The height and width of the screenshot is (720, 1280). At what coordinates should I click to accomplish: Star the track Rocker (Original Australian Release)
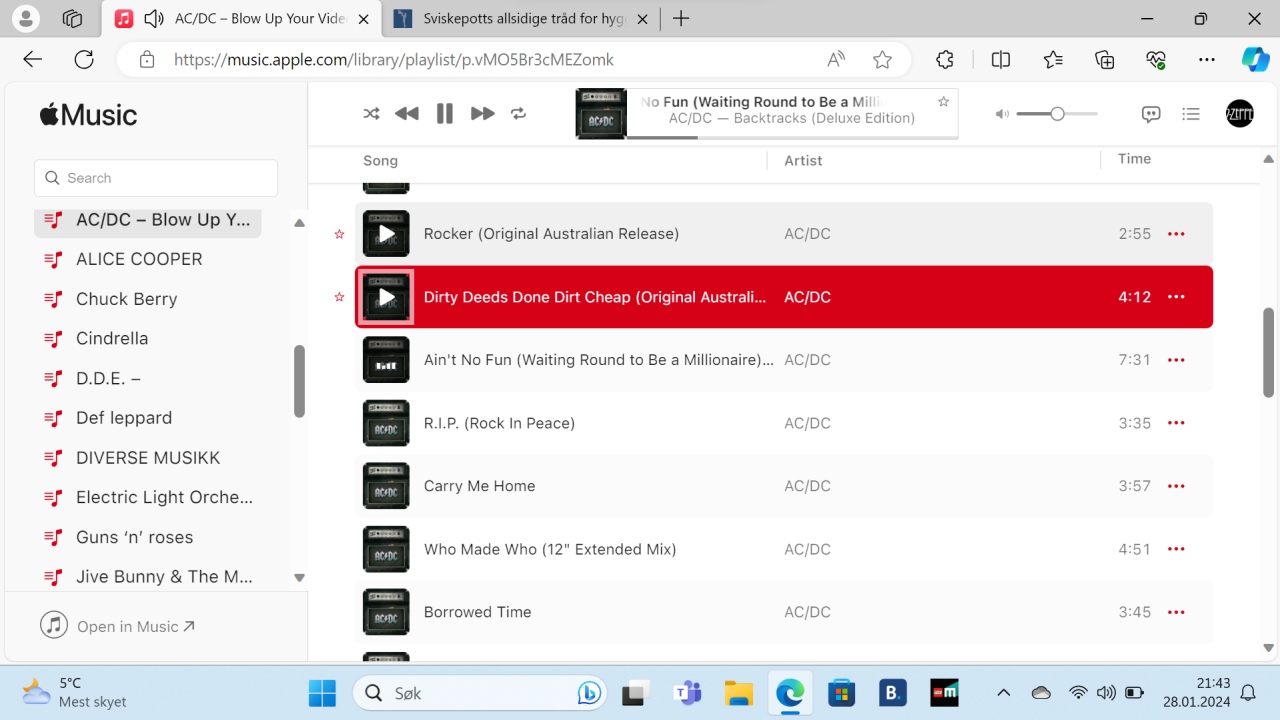tap(339, 233)
